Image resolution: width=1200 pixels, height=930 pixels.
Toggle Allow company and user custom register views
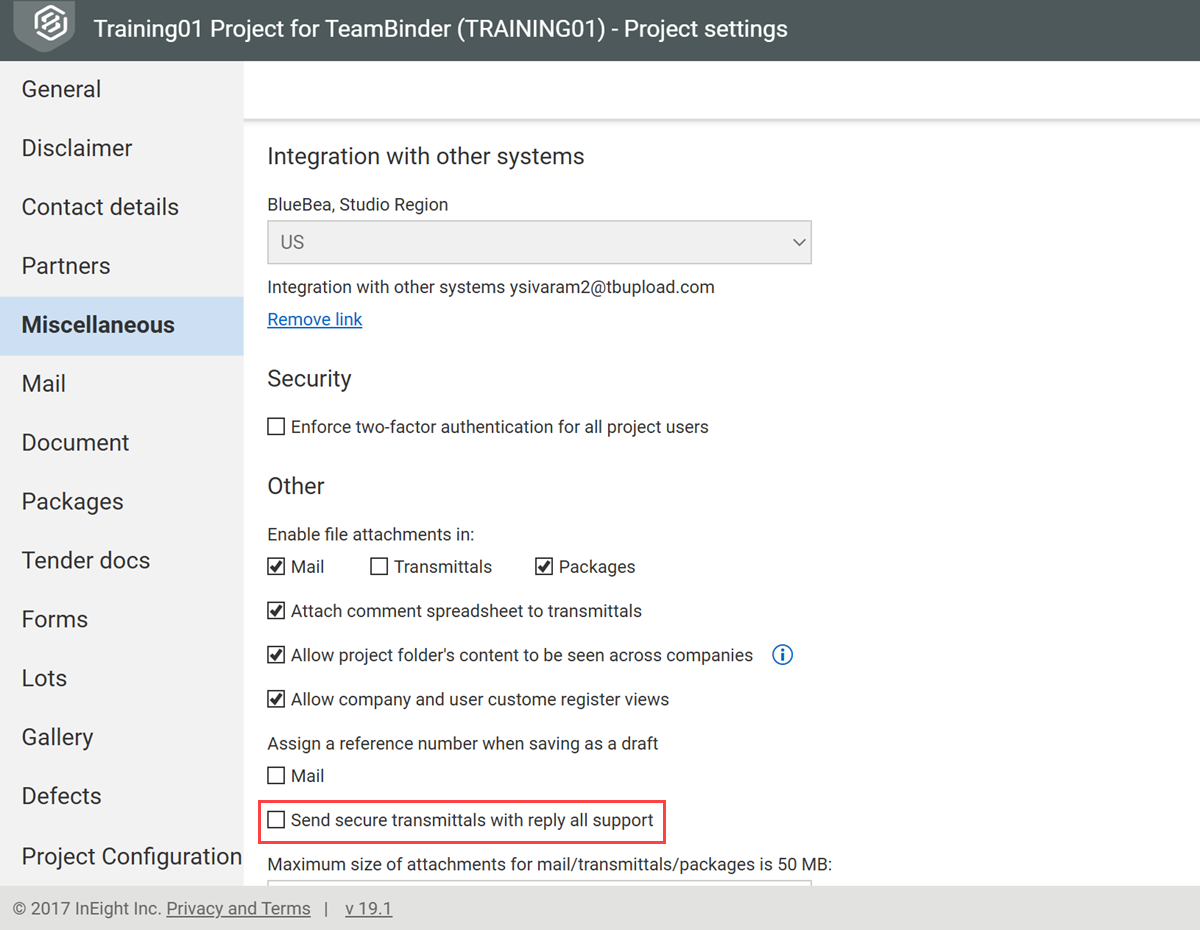276,699
